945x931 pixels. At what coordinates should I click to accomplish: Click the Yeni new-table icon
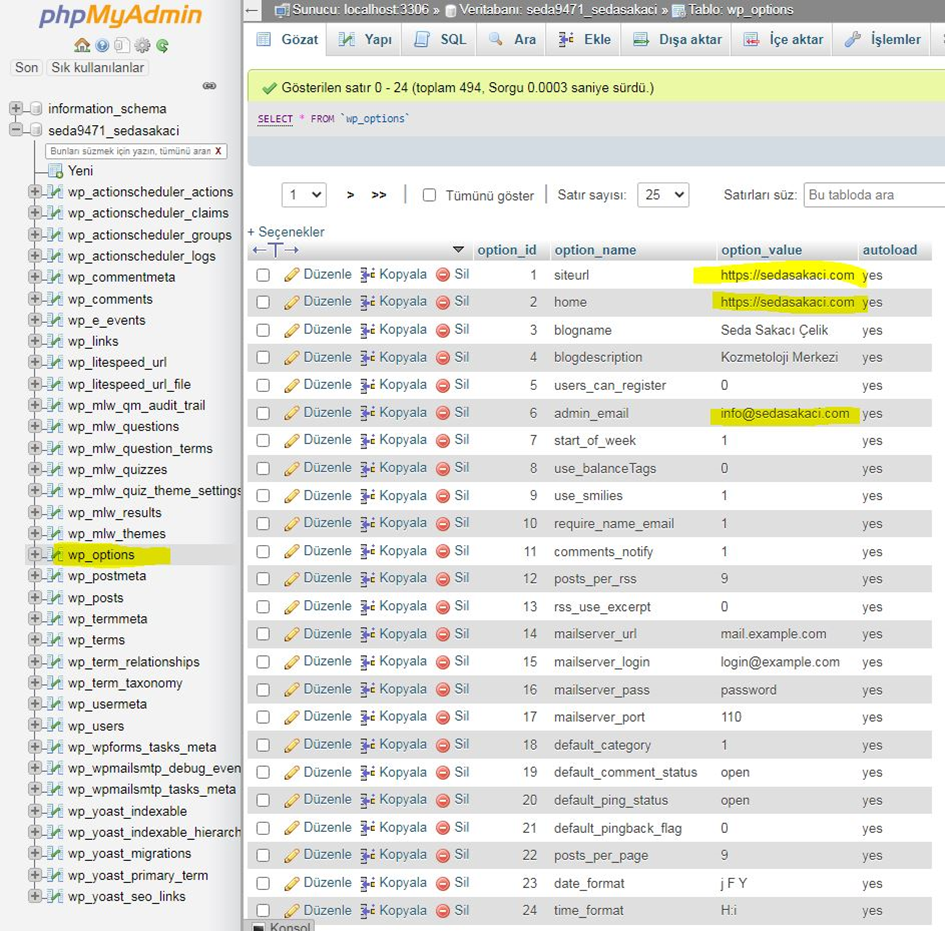pos(55,171)
